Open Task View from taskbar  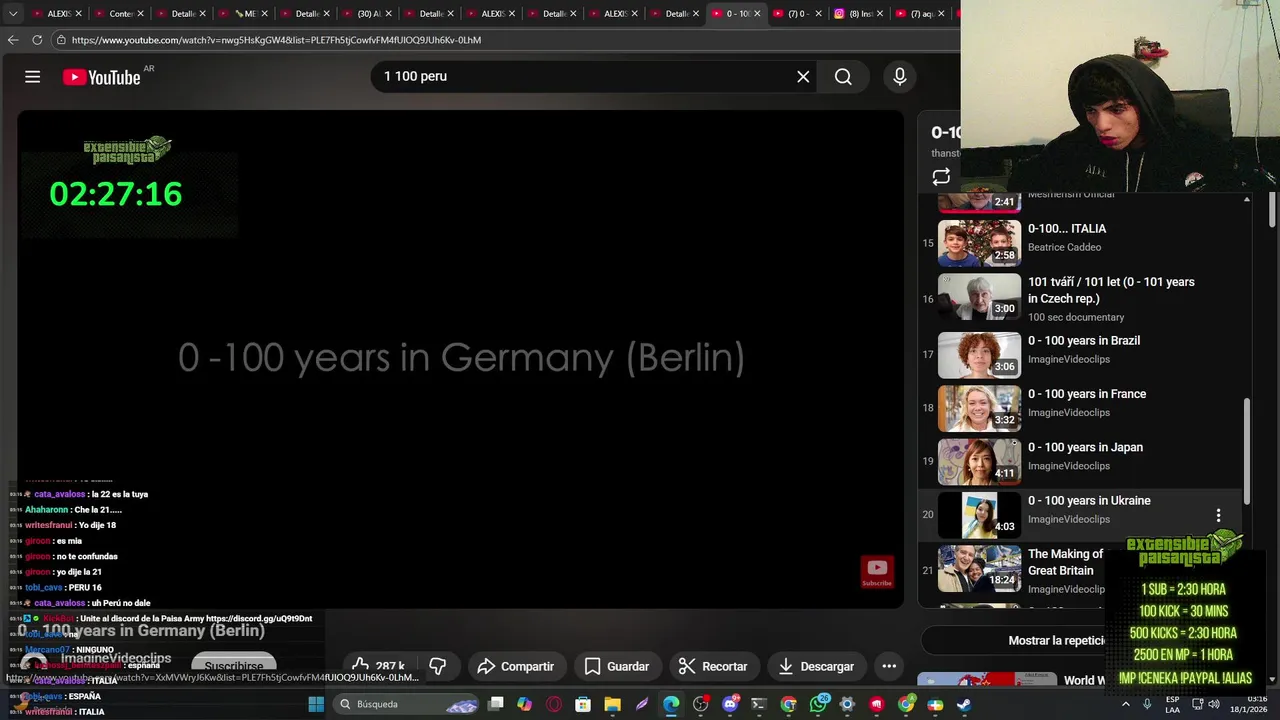click(495, 704)
